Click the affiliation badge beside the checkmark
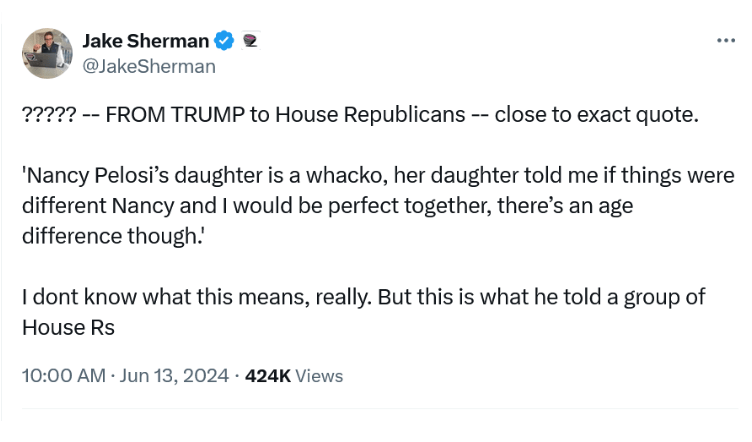Screen dimensions: 752x442 tap(249, 41)
